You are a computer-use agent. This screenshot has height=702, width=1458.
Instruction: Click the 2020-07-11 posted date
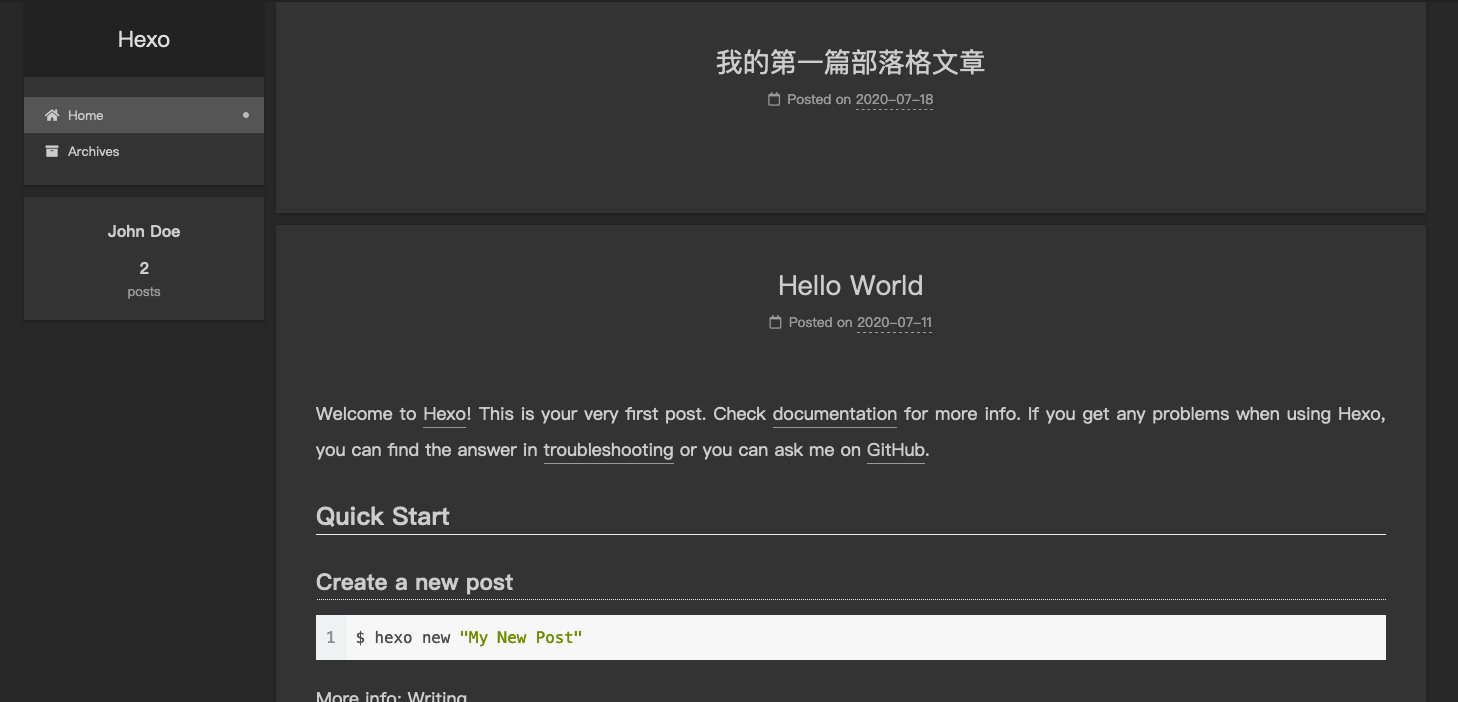[894, 323]
